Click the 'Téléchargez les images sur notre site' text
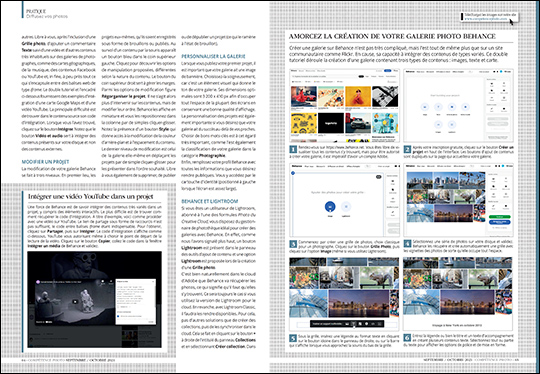The height and width of the screenshot is (374, 540). (x=490, y=15)
